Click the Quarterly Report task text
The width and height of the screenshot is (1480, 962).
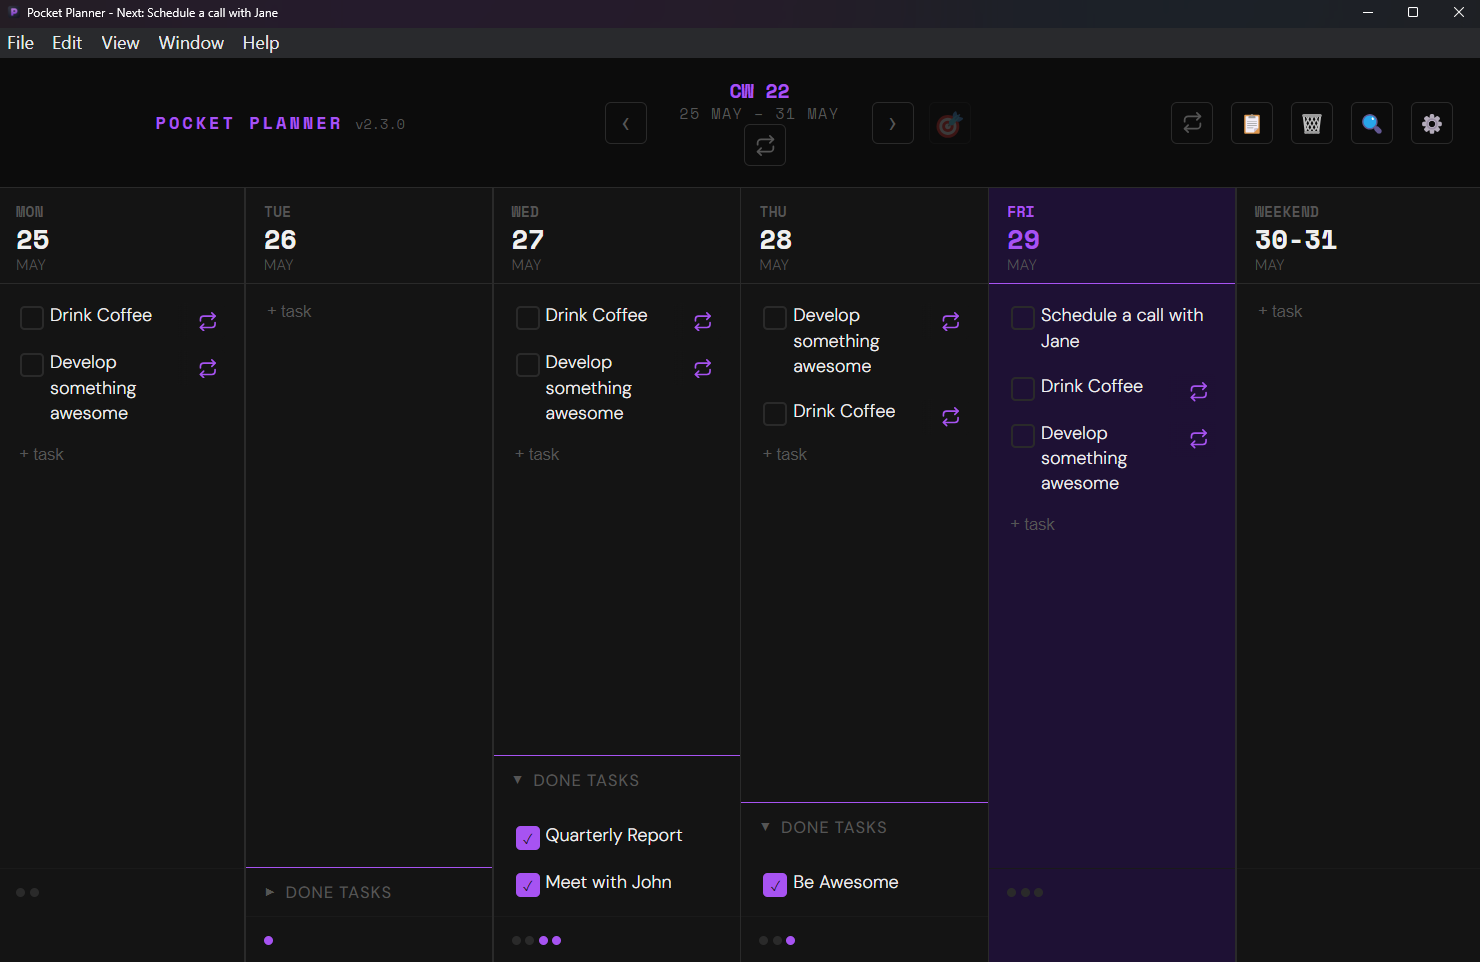click(x=614, y=836)
